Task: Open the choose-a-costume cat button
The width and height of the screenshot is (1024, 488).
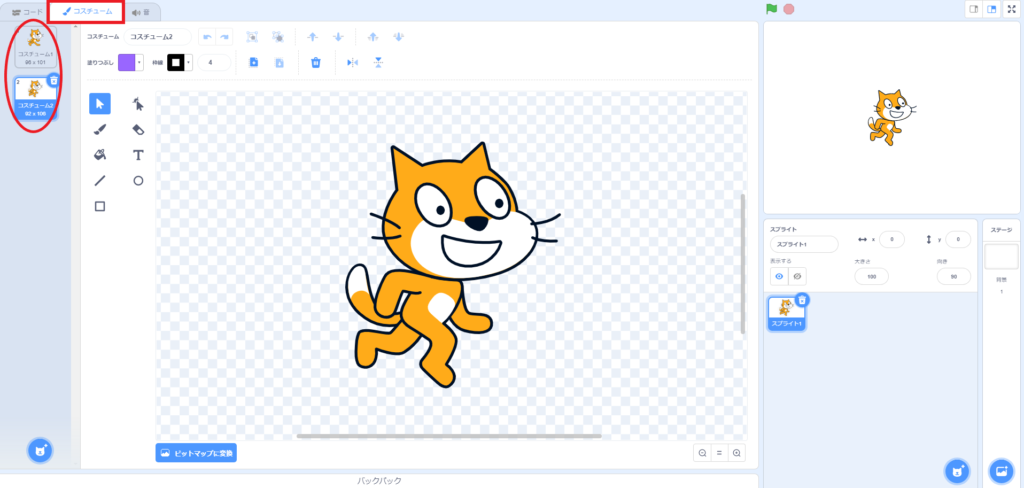Action: click(40, 450)
